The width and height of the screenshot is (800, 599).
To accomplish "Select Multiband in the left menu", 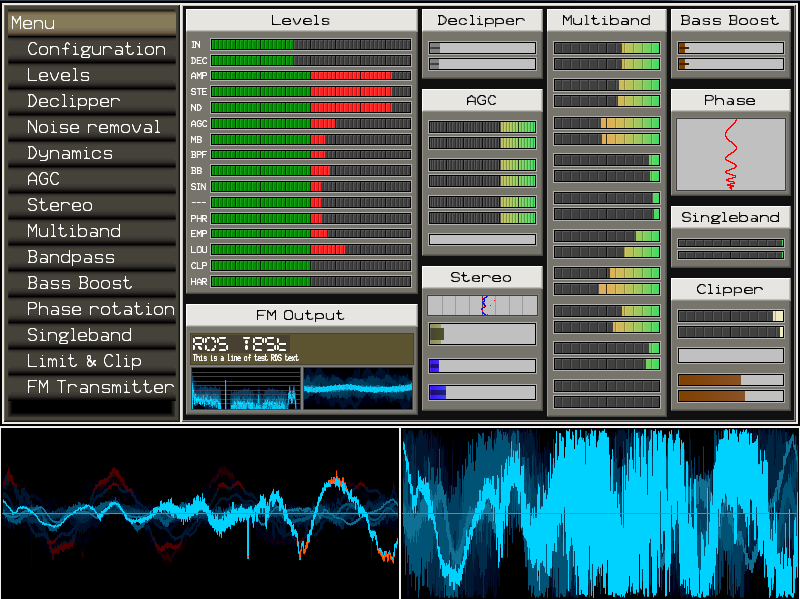I will (x=92, y=232).
